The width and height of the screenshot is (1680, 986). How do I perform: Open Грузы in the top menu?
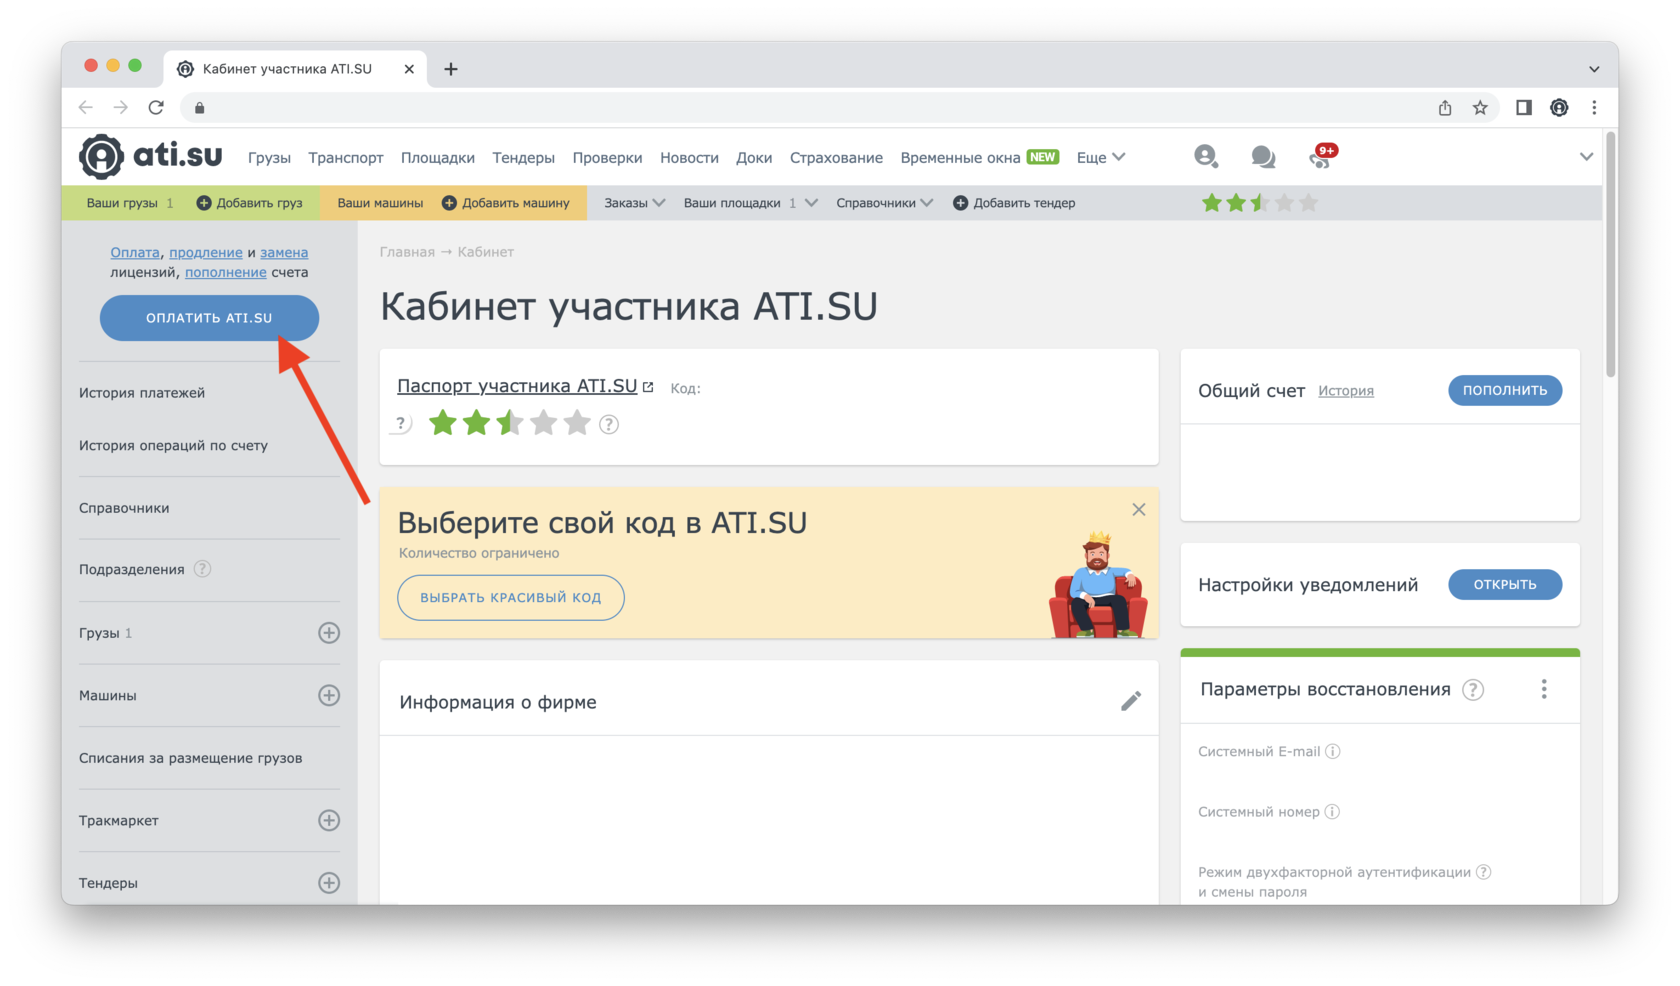pyautogui.click(x=269, y=157)
